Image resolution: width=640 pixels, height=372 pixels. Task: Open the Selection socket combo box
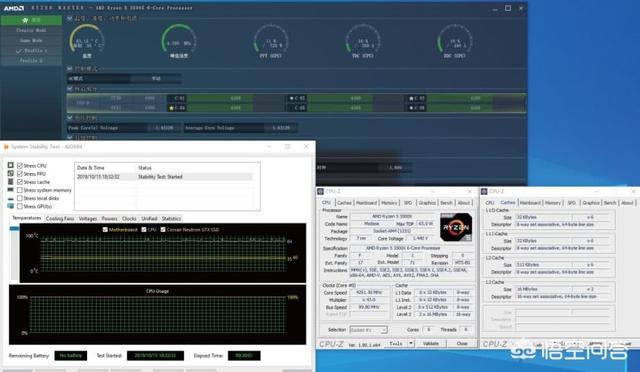368,330
